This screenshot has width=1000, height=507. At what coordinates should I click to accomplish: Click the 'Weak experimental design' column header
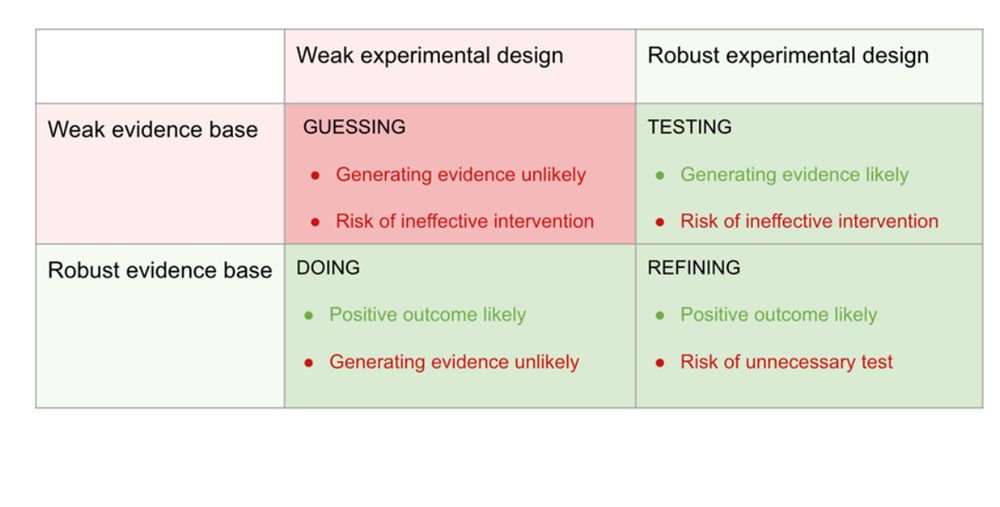point(429,55)
